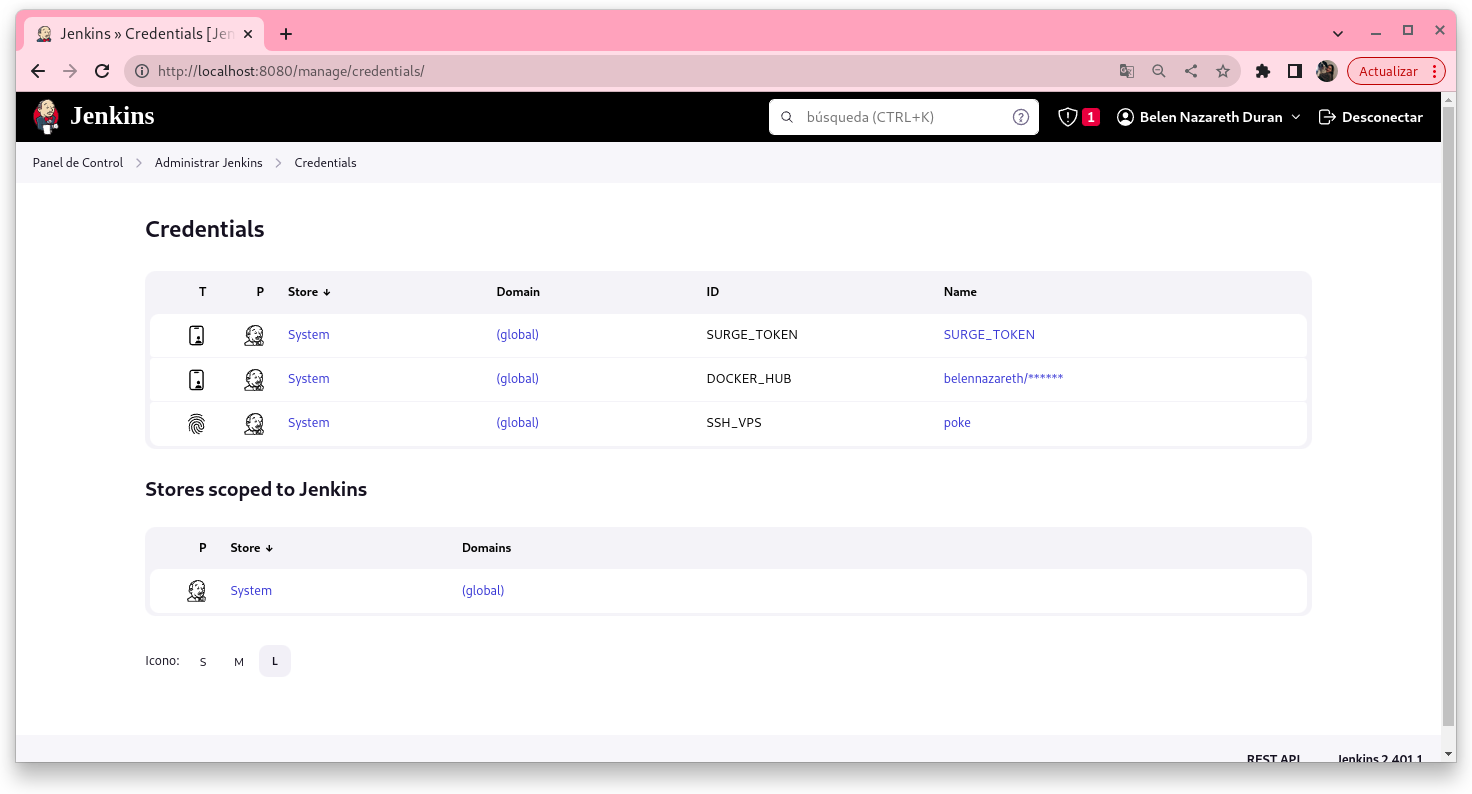This screenshot has width=1472, height=794.
Task: Click the fingerprint icon for SSH_VPS
Action: (197, 423)
